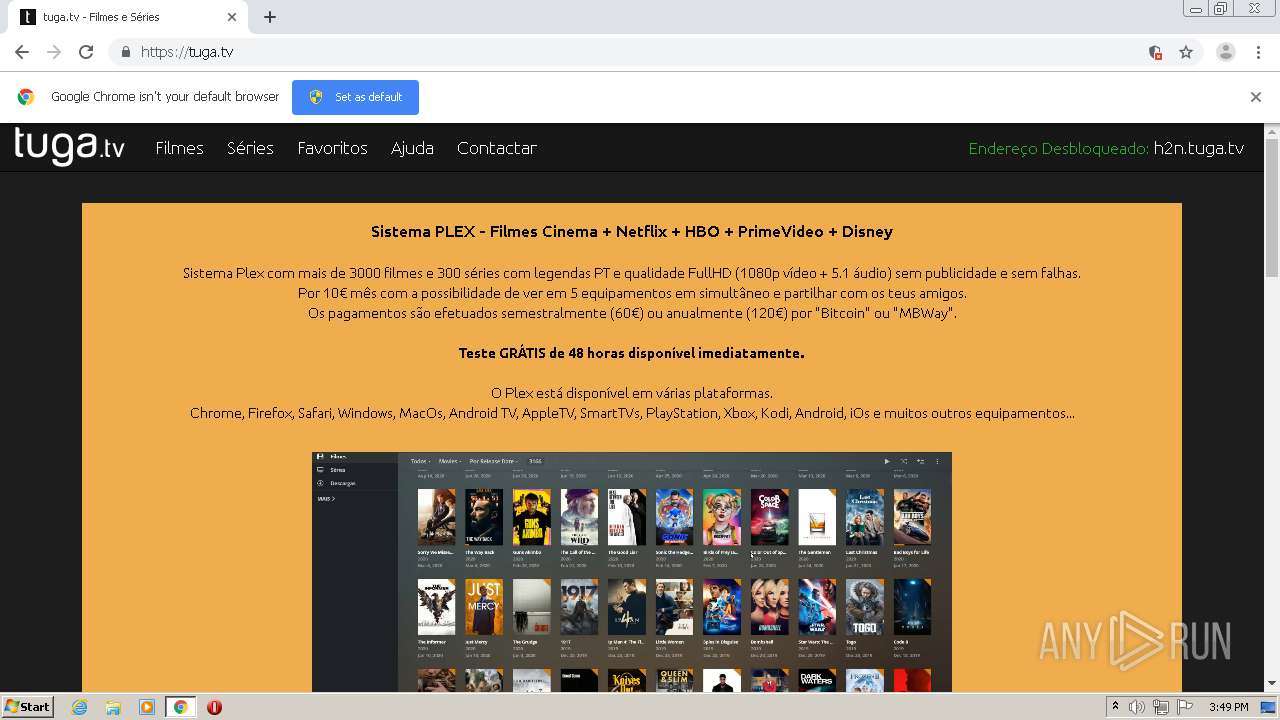The height and width of the screenshot is (720, 1280).
Task: Click the address bar showing https://tuga.tv
Action: pyautogui.click(x=640, y=52)
